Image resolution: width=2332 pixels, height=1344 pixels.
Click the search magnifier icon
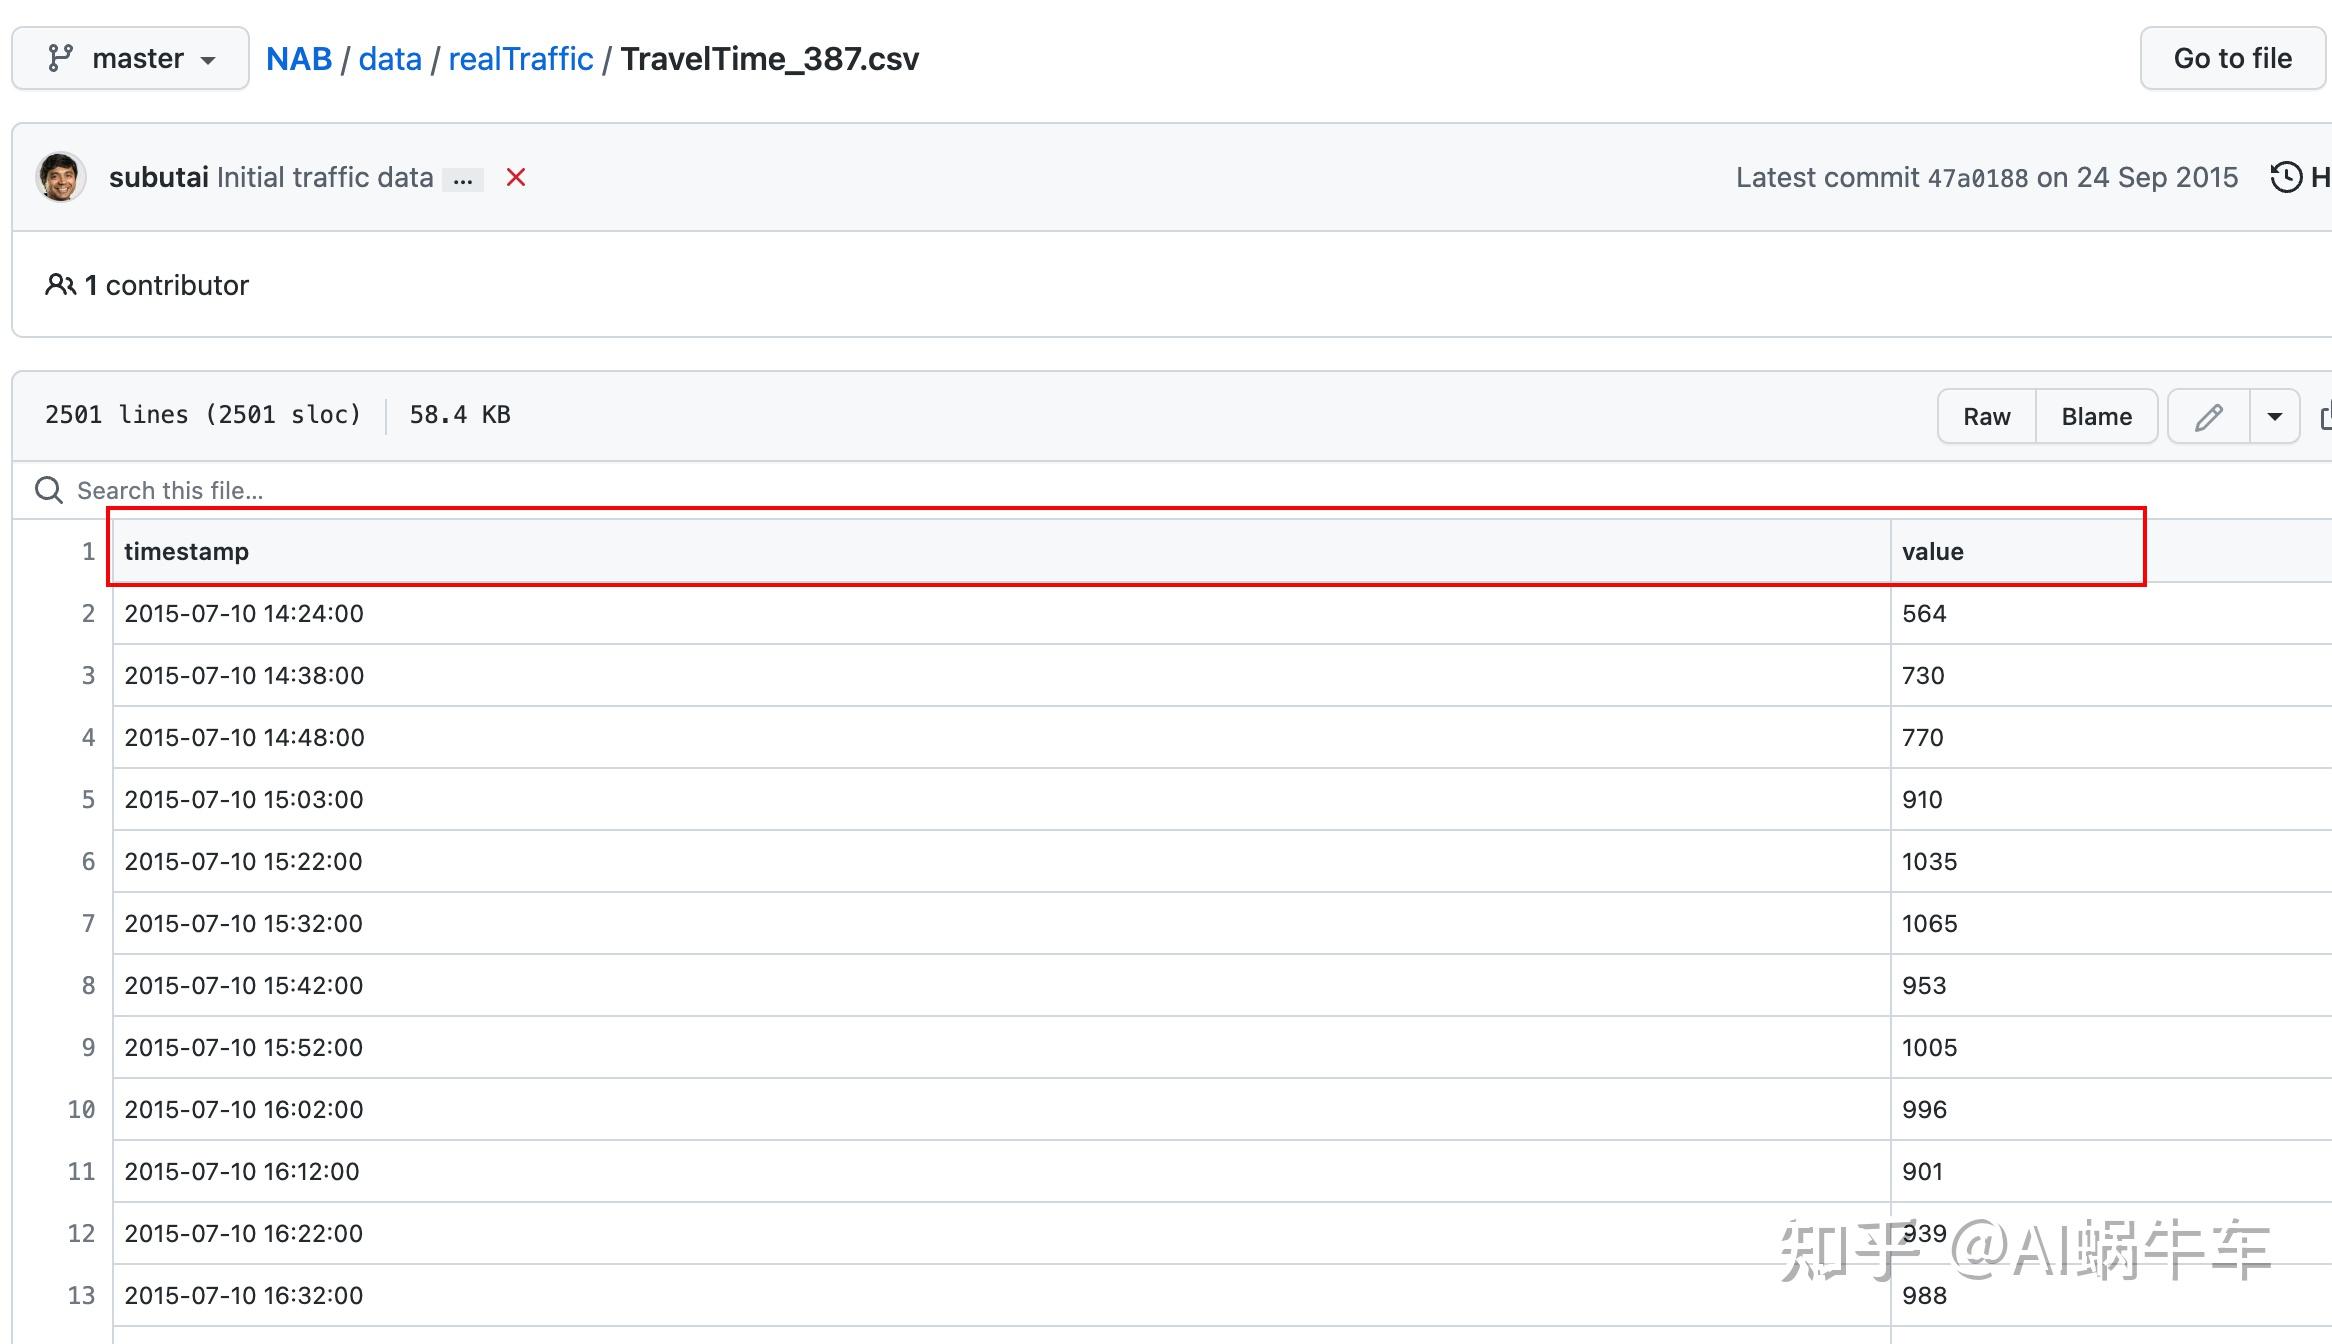click(x=48, y=490)
